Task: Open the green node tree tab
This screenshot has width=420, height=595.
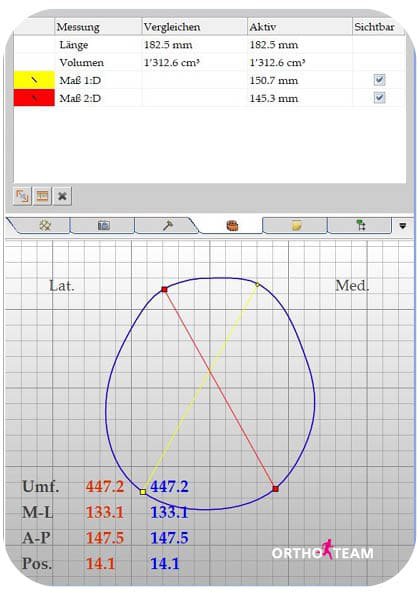Action: tap(361, 225)
